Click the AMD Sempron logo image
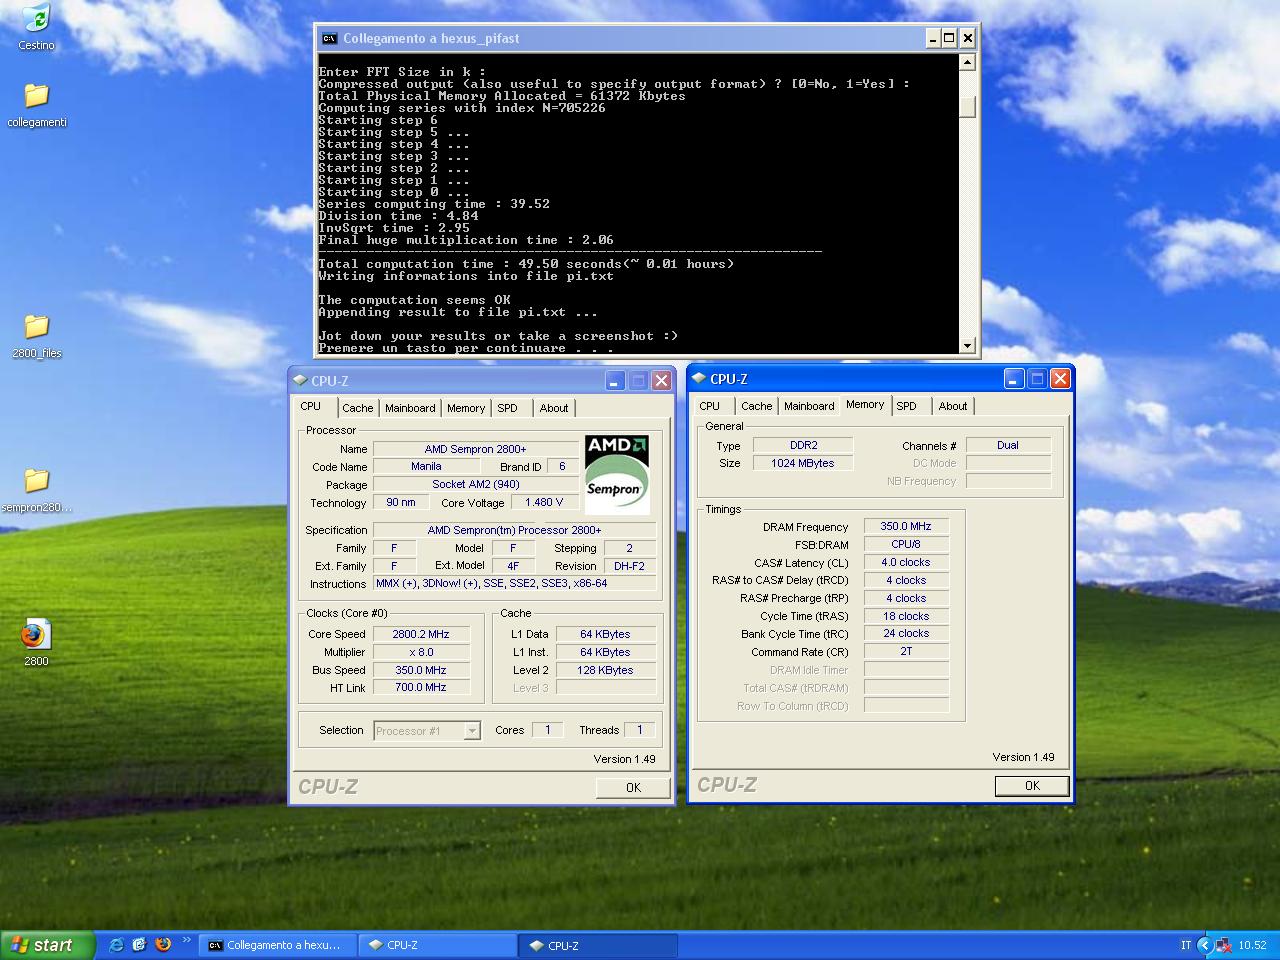This screenshot has height=960, width=1280. [x=617, y=474]
